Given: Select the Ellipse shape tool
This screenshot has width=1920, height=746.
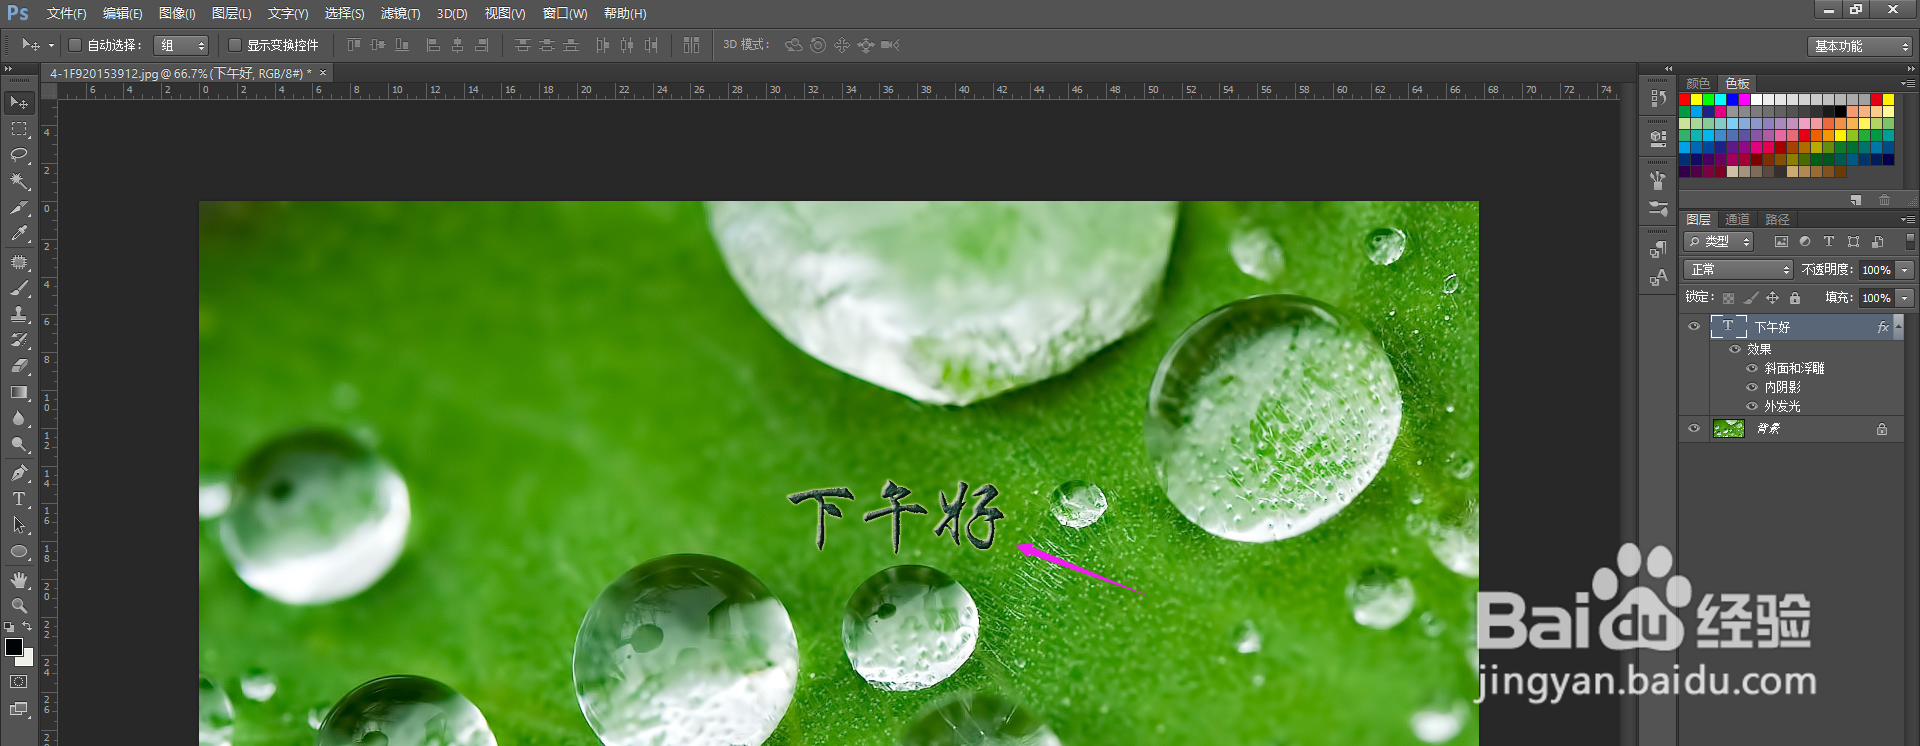Looking at the screenshot, I should coord(19,551).
